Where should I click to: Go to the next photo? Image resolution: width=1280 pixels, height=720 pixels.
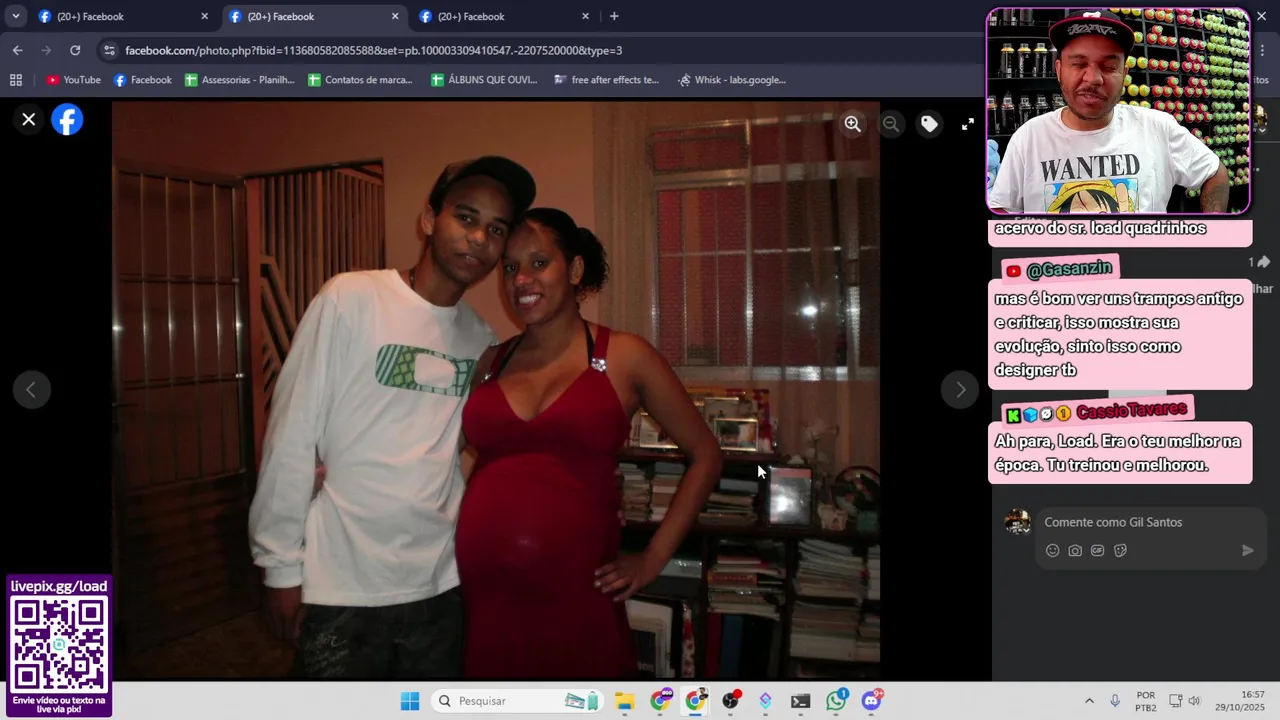(x=960, y=390)
